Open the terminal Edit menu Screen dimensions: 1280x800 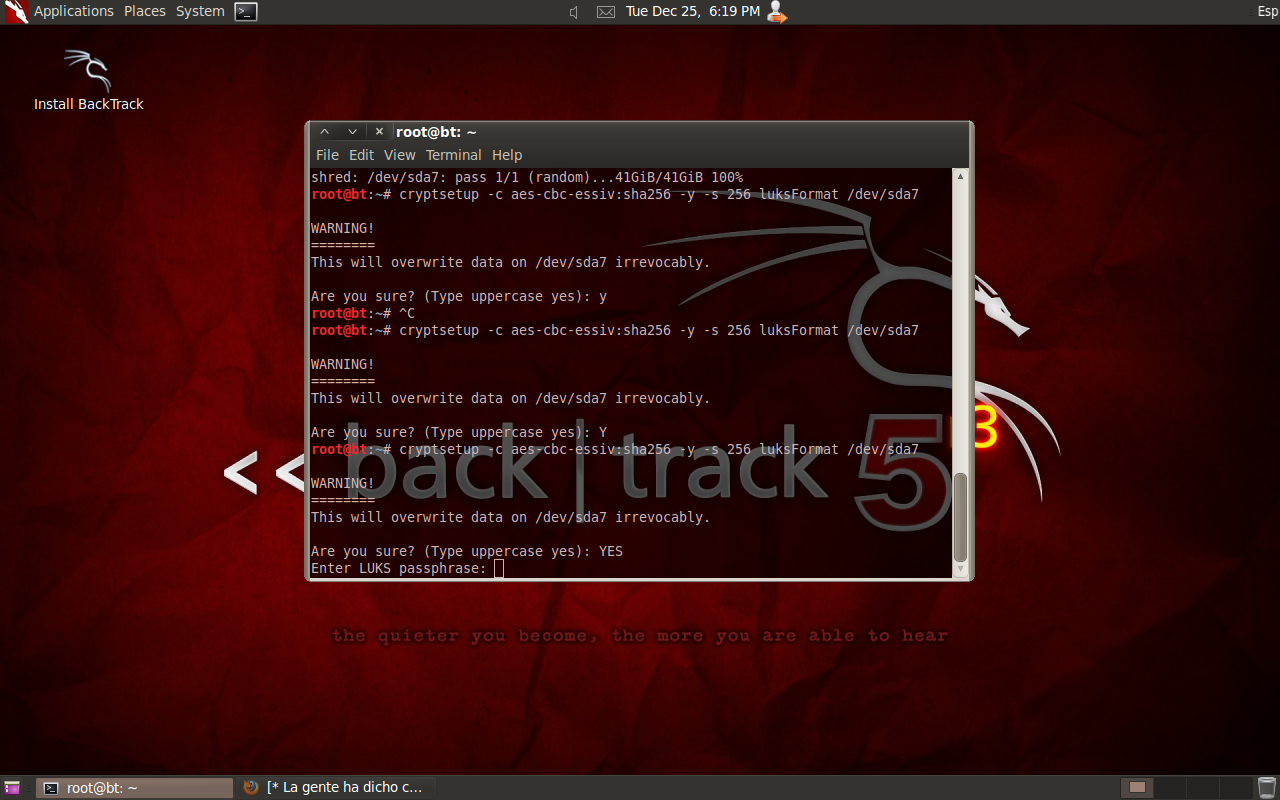pos(361,155)
